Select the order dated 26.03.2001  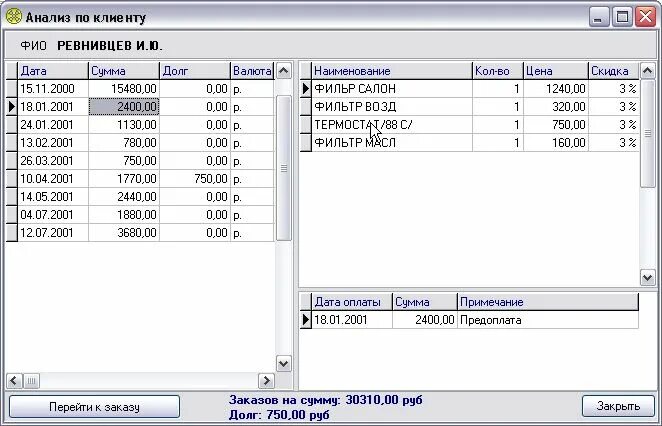pyautogui.click(x=140, y=161)
